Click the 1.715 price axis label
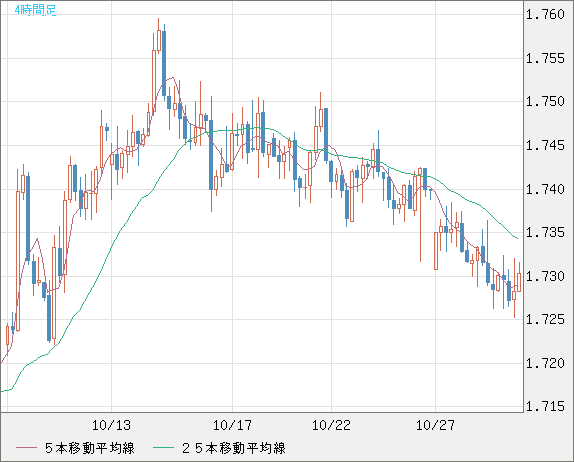Viewport: 574px width, 462px height. coord(545,406)
